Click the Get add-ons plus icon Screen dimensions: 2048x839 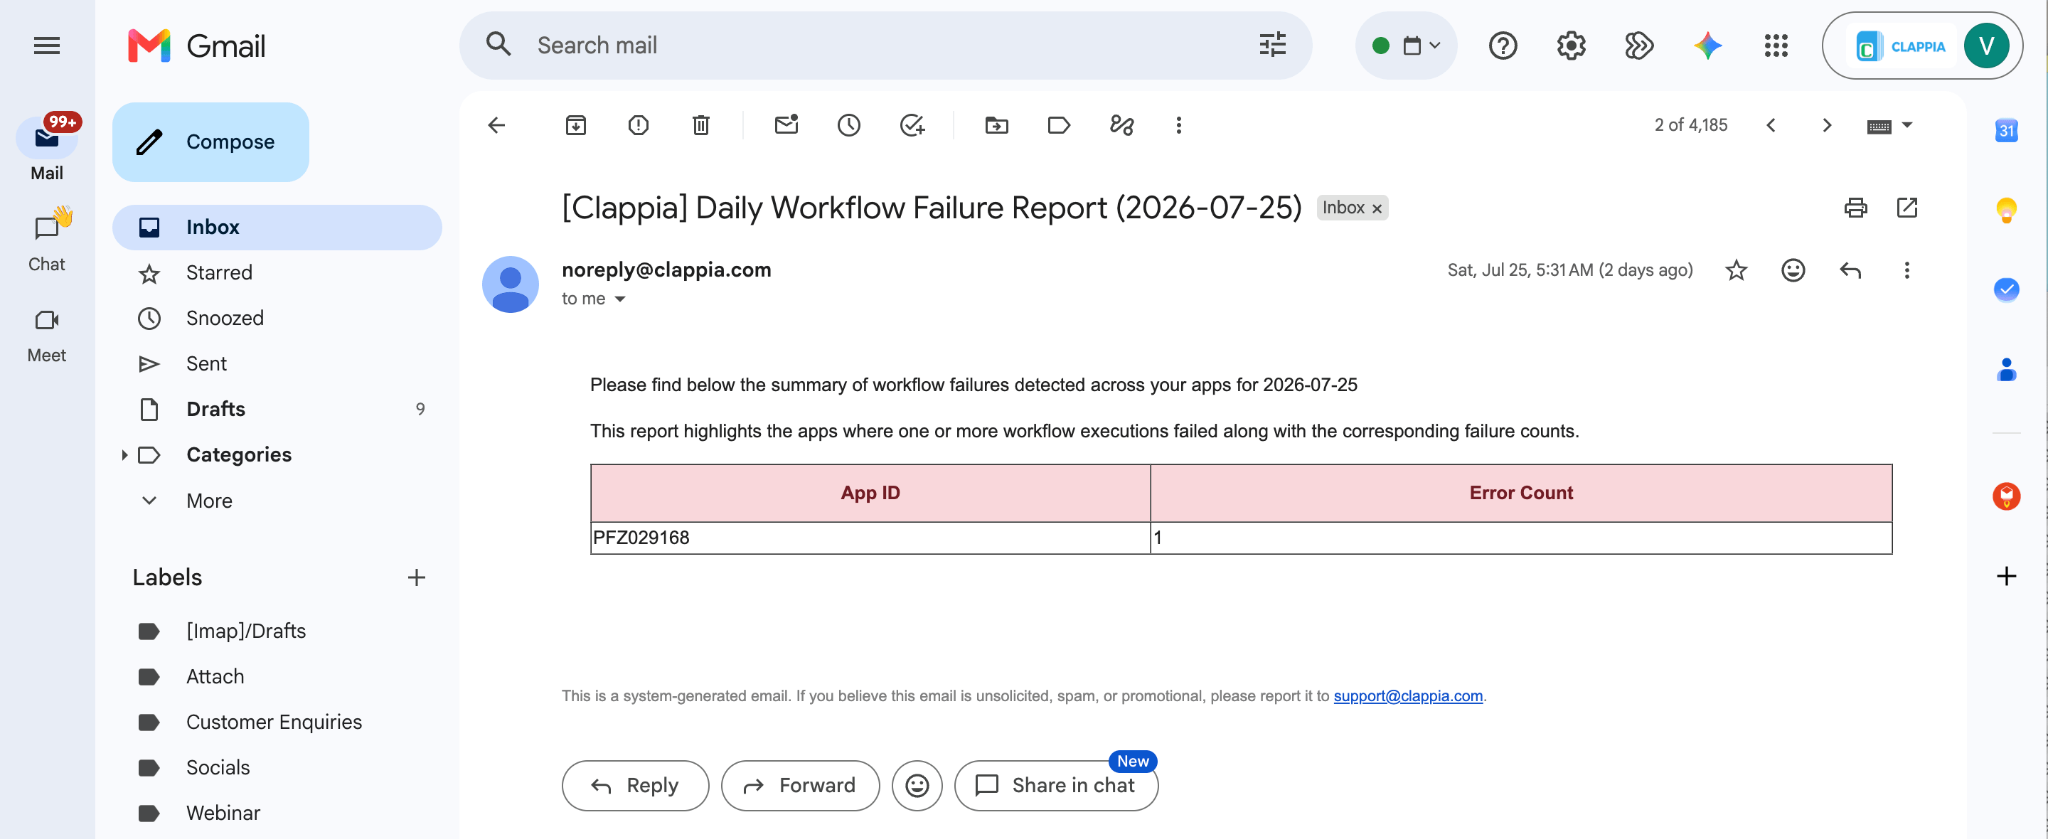[x=2006, y=576]
